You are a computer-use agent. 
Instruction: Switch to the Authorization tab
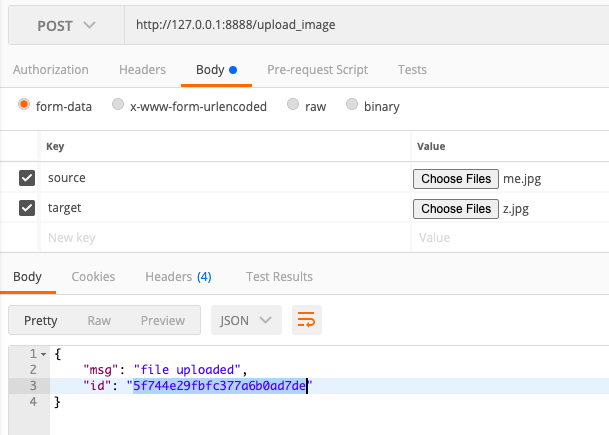(50, 70)
